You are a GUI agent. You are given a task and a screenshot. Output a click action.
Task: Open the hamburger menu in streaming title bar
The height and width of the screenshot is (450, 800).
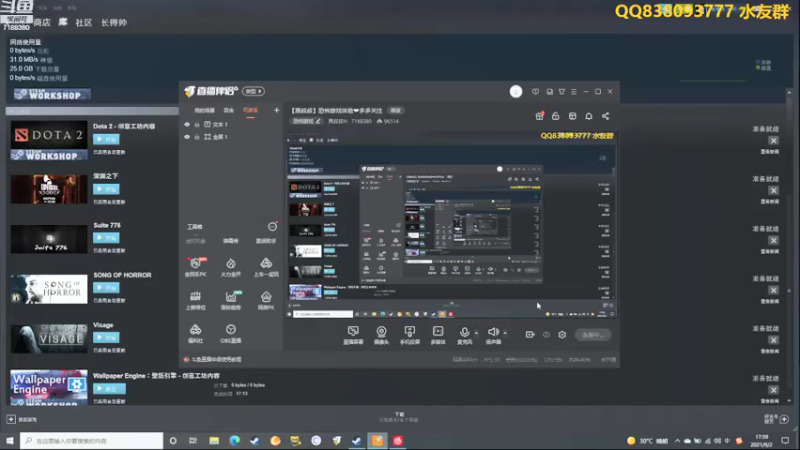click(x=573, y=92)
